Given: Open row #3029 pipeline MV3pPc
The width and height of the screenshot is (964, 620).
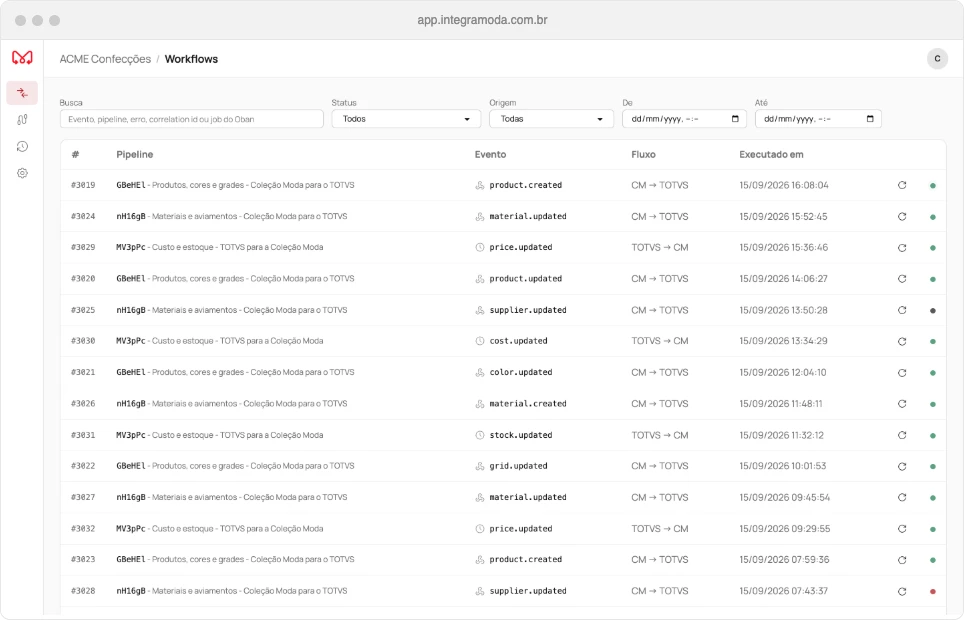Looking at the screenshot, I should click(x=219, y=247).
